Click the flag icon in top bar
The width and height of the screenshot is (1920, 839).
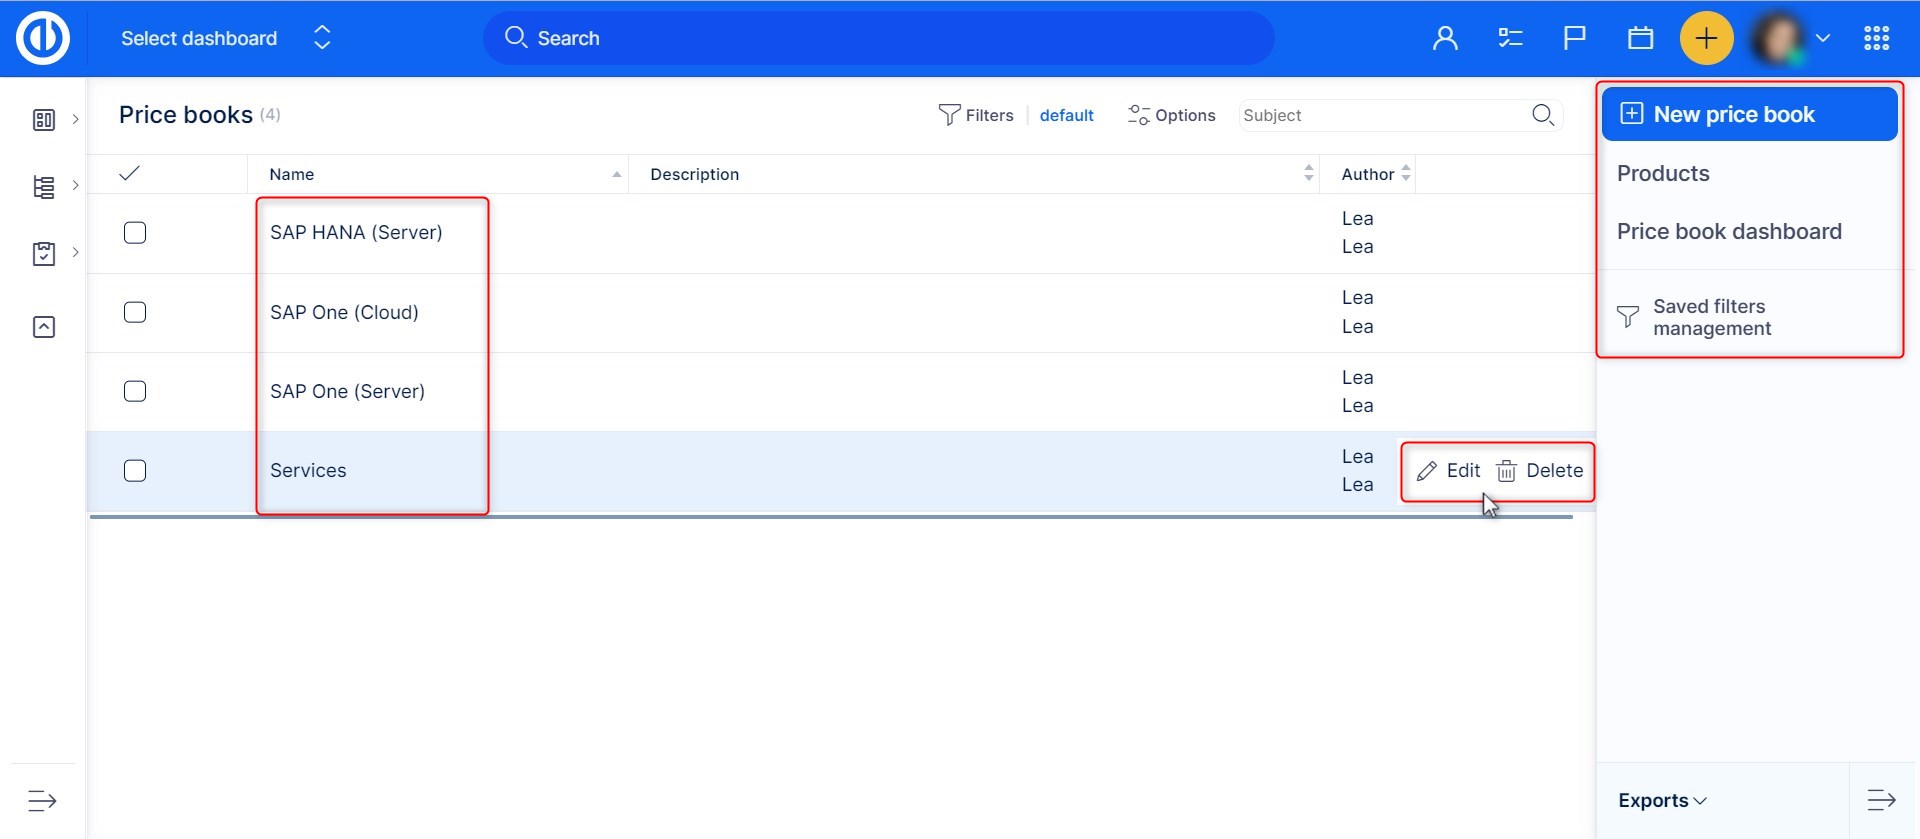[x=1575, y=38]
